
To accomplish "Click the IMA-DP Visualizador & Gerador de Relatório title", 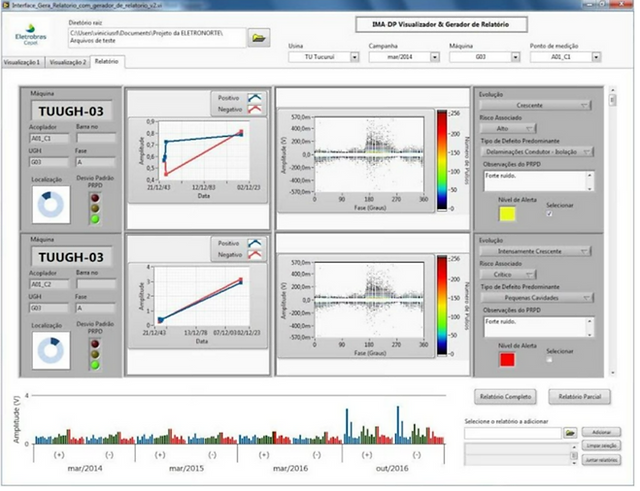I will [x=441, y=24].
